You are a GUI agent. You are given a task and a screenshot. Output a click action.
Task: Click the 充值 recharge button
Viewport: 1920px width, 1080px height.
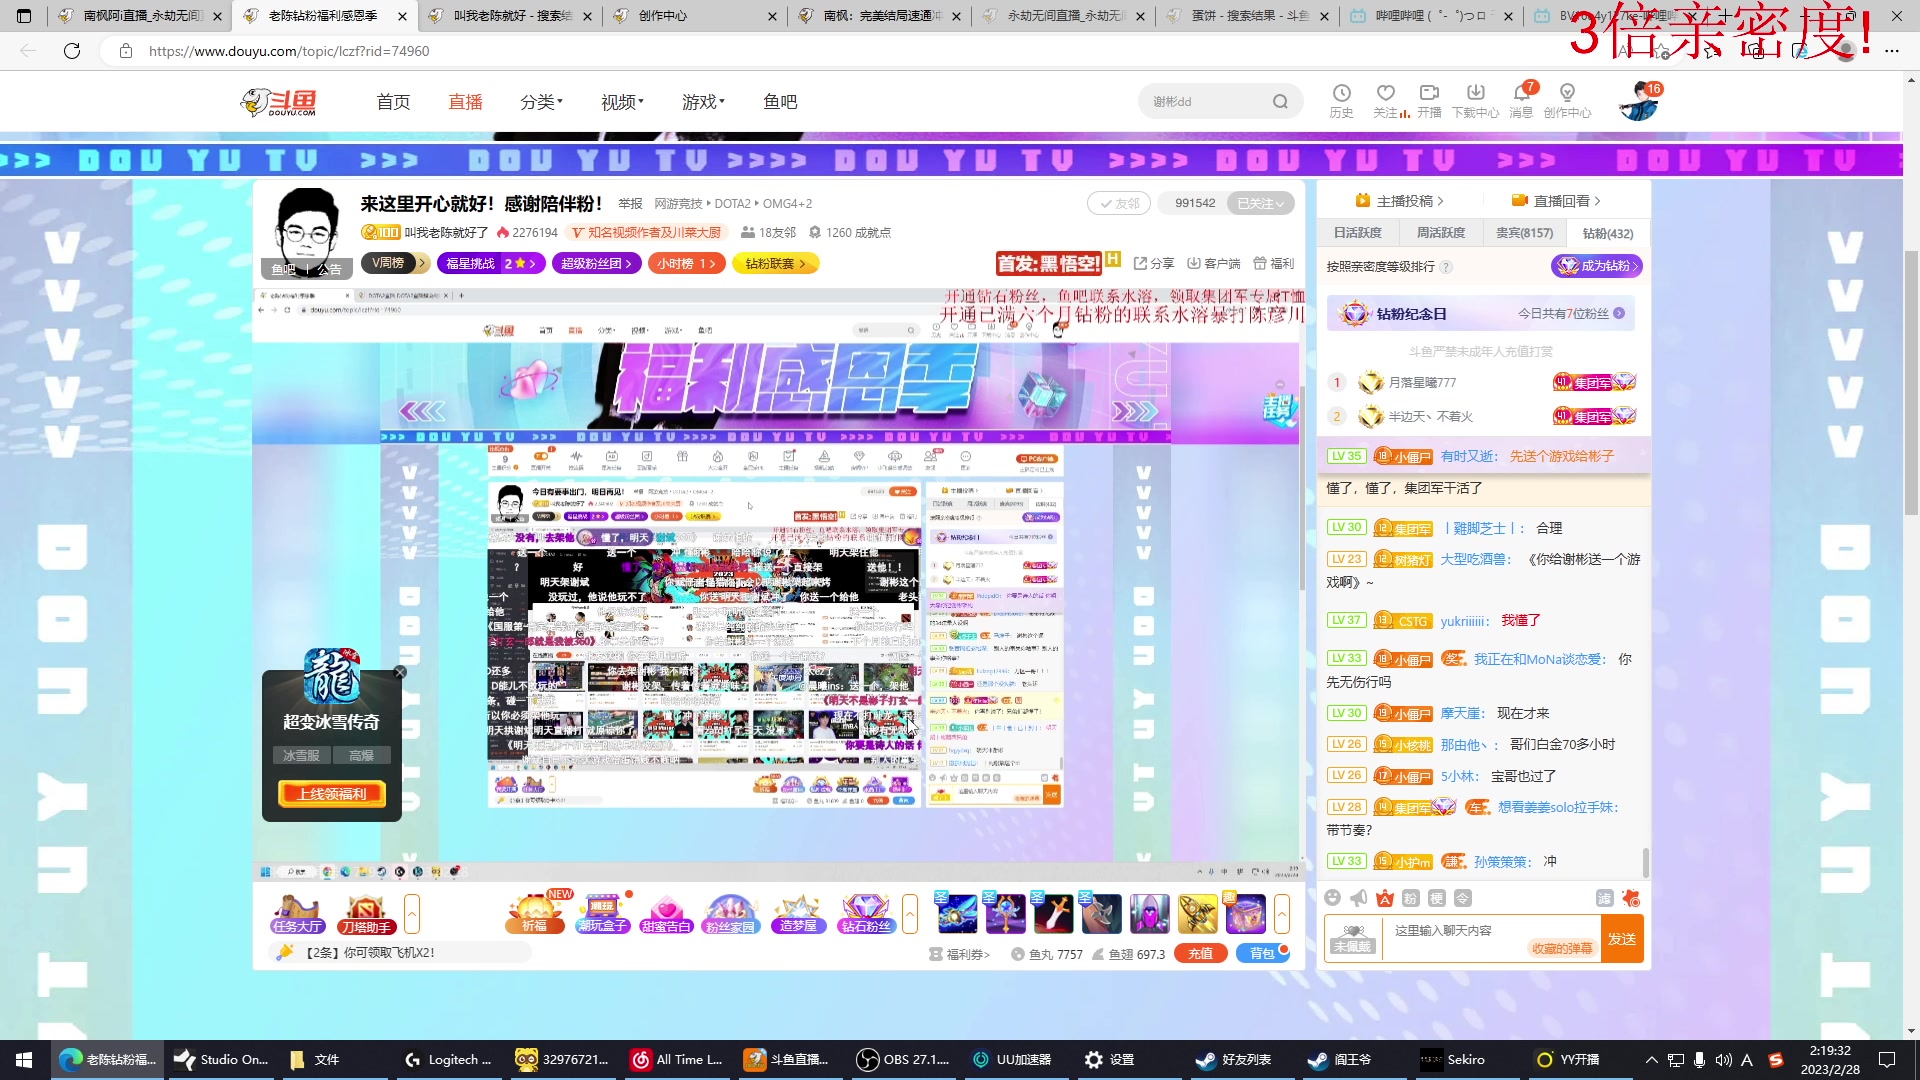coord(1200,953)
